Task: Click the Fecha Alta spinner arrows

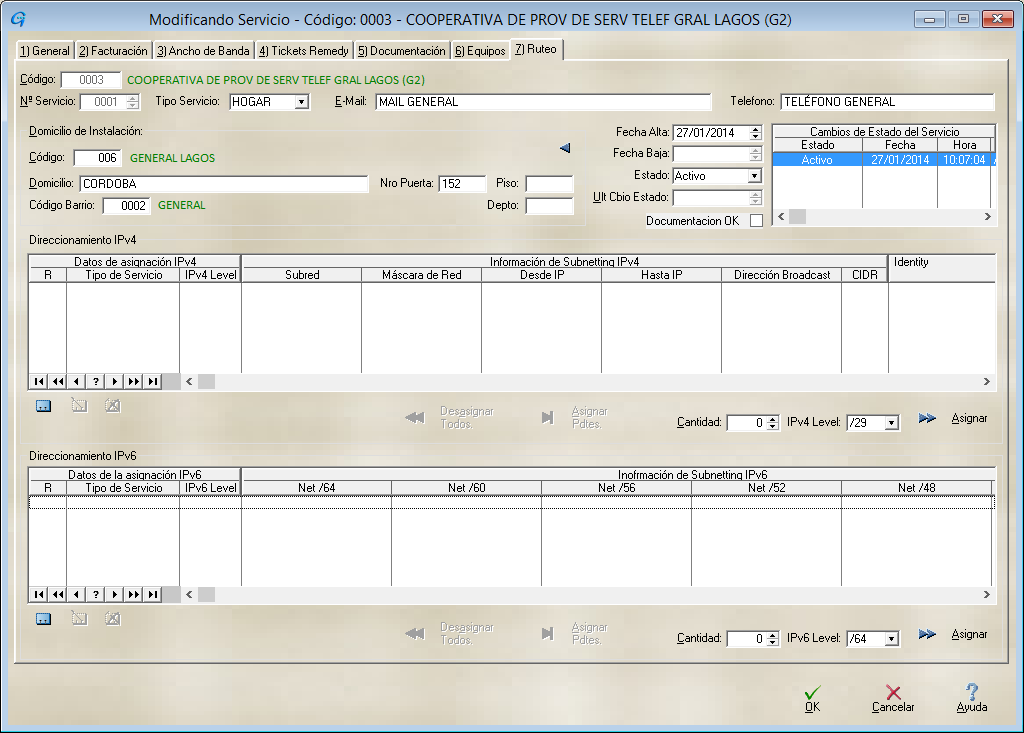Action: click(x=756, y=133)
